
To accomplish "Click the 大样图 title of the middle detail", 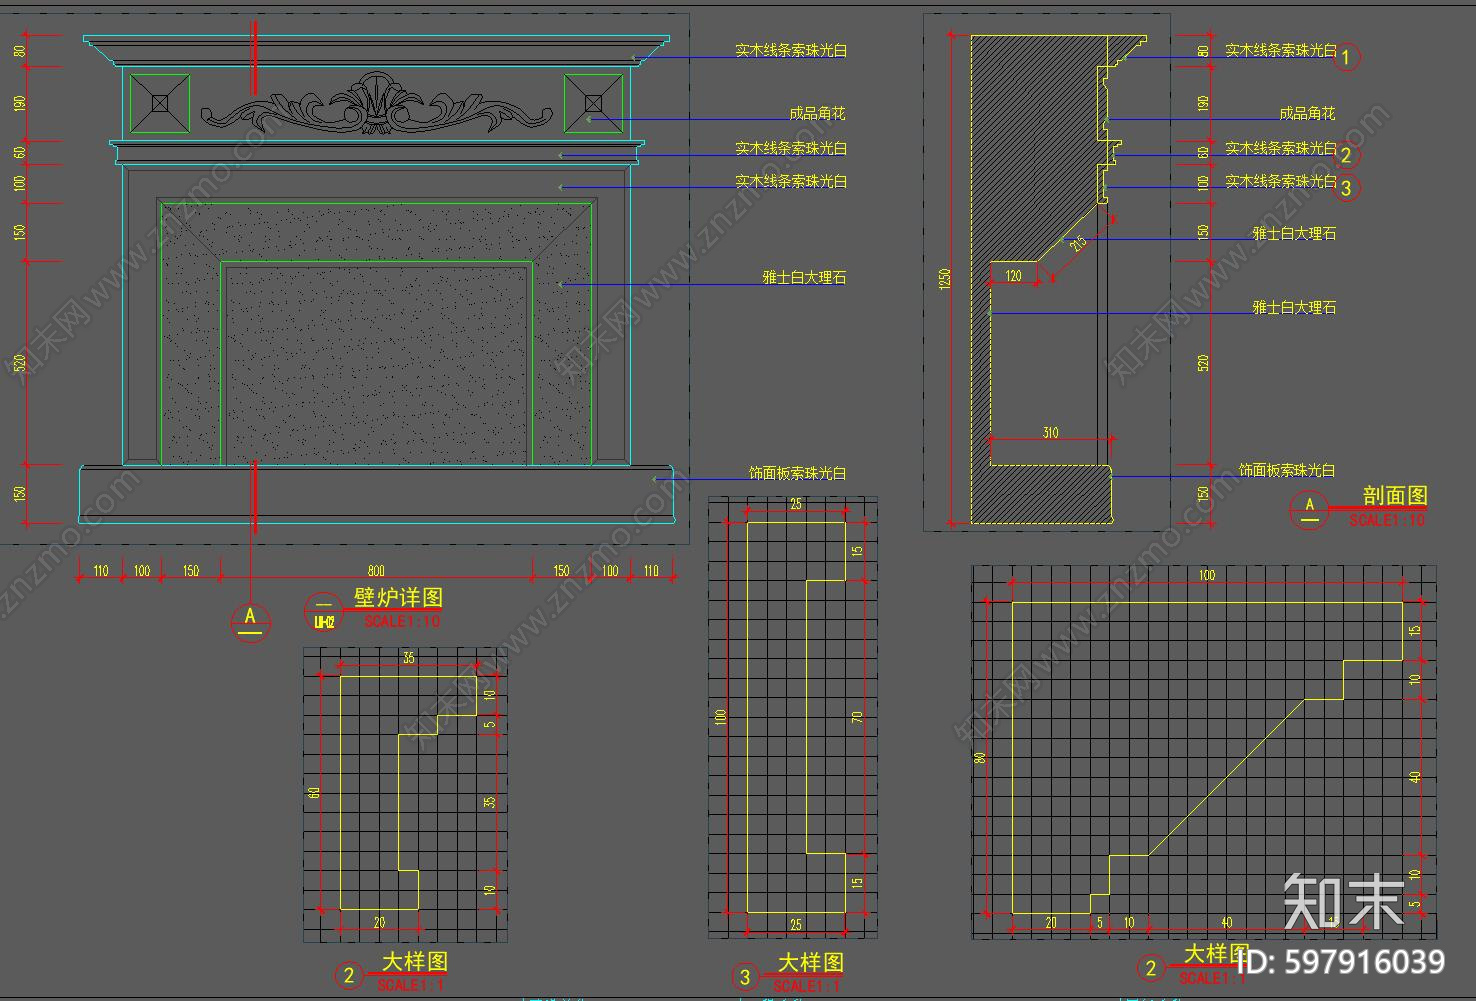I will click(811, 963).
